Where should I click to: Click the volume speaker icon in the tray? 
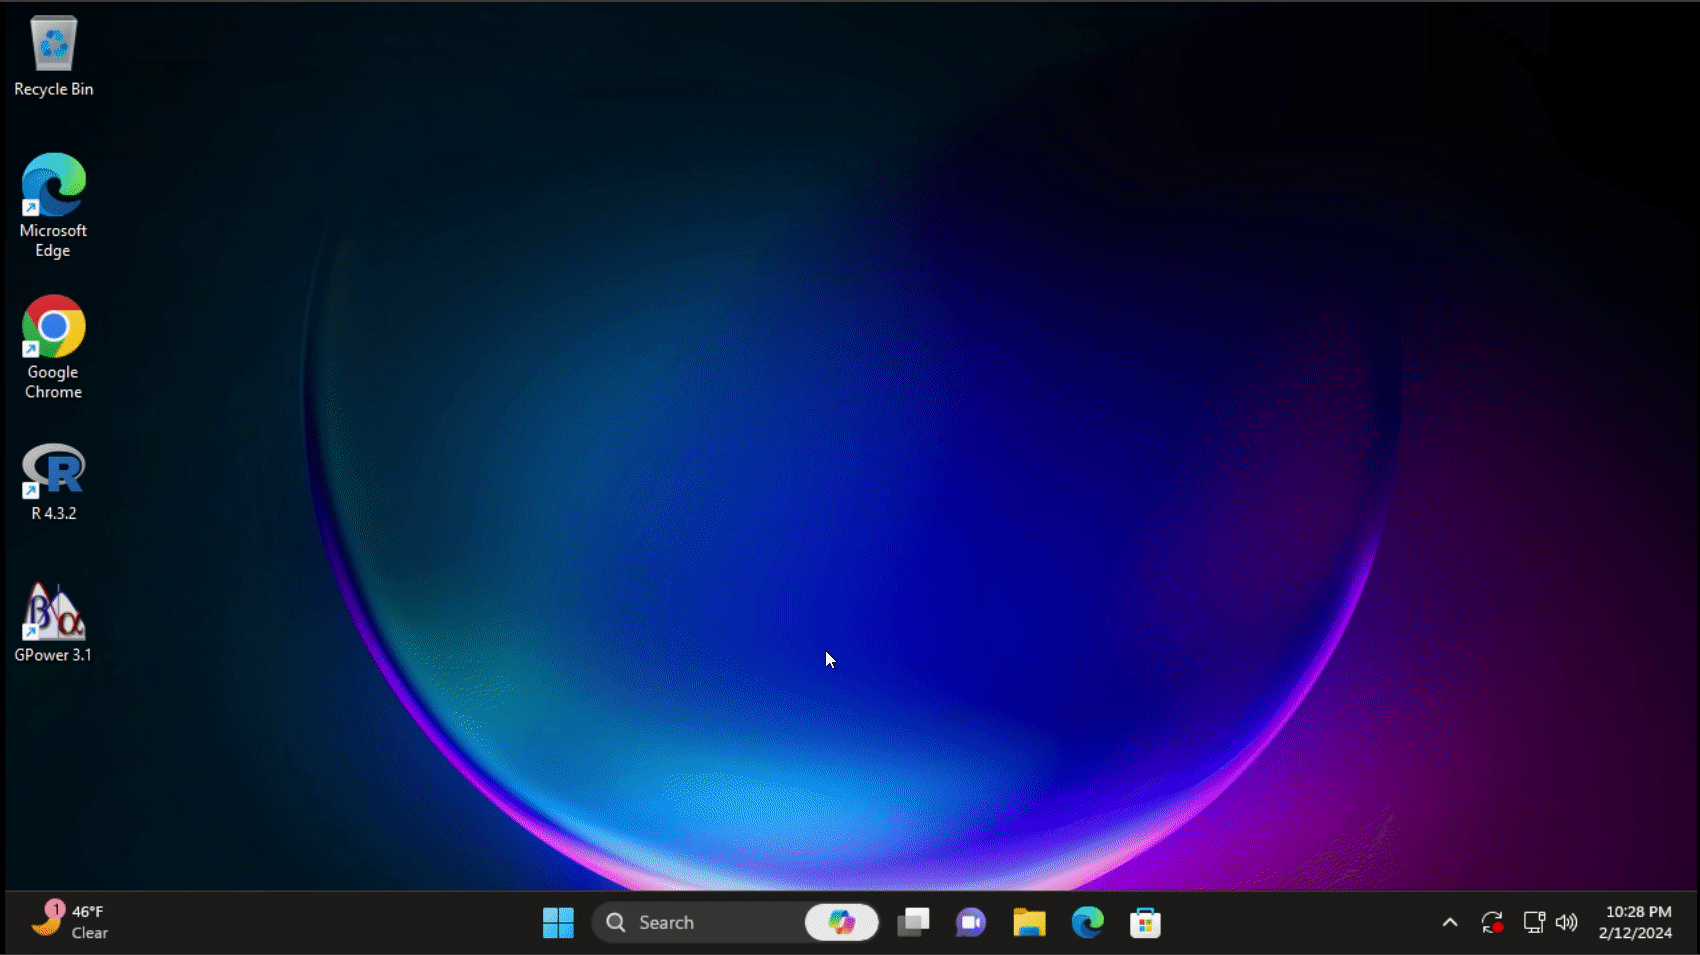click(1567, 922)
